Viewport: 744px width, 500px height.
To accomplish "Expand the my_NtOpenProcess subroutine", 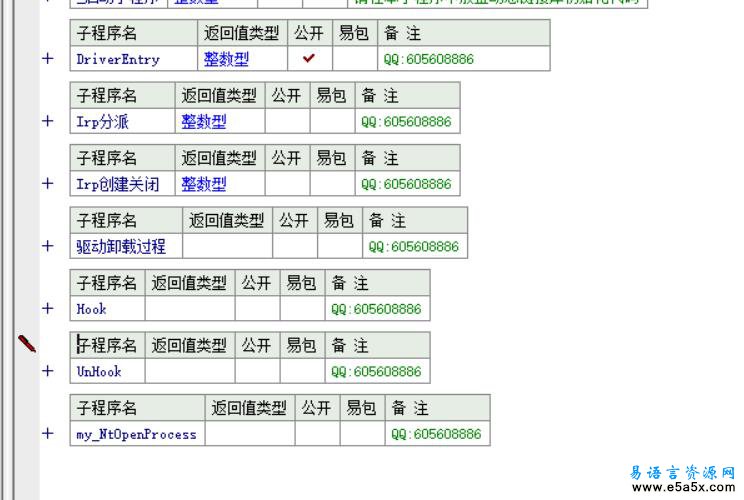I will pos(47,433).
